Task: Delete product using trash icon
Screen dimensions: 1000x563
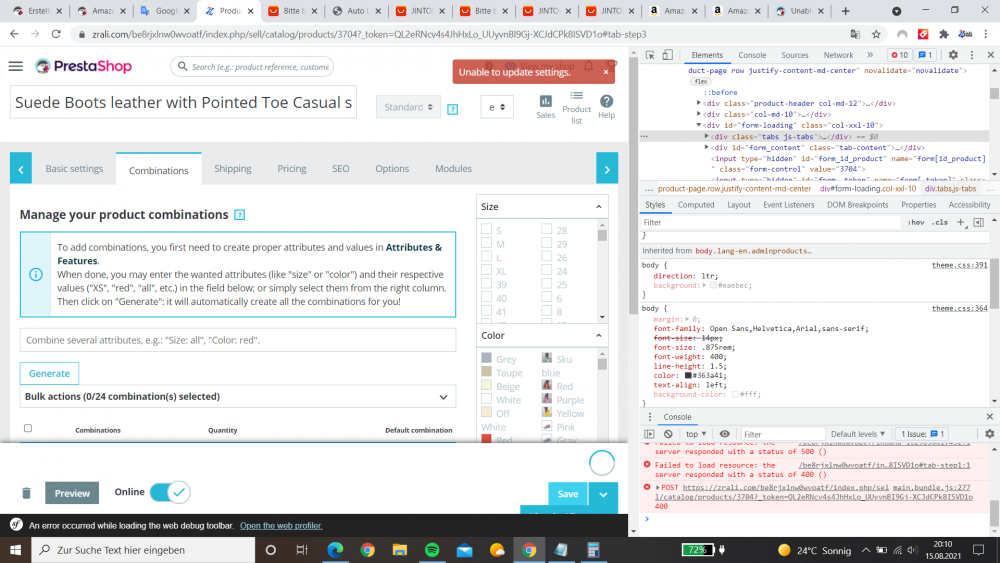Action: pyautogui.click(x=26, y=493)
